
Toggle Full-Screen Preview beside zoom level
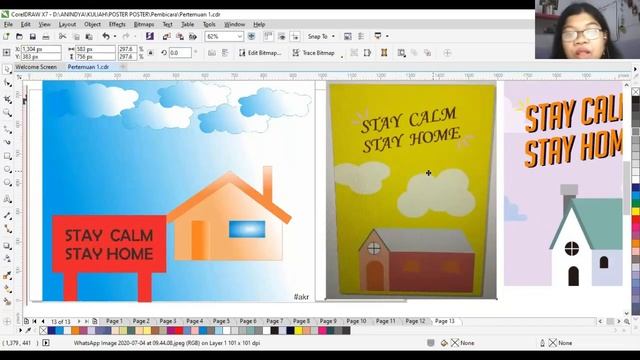coord(251,36)
